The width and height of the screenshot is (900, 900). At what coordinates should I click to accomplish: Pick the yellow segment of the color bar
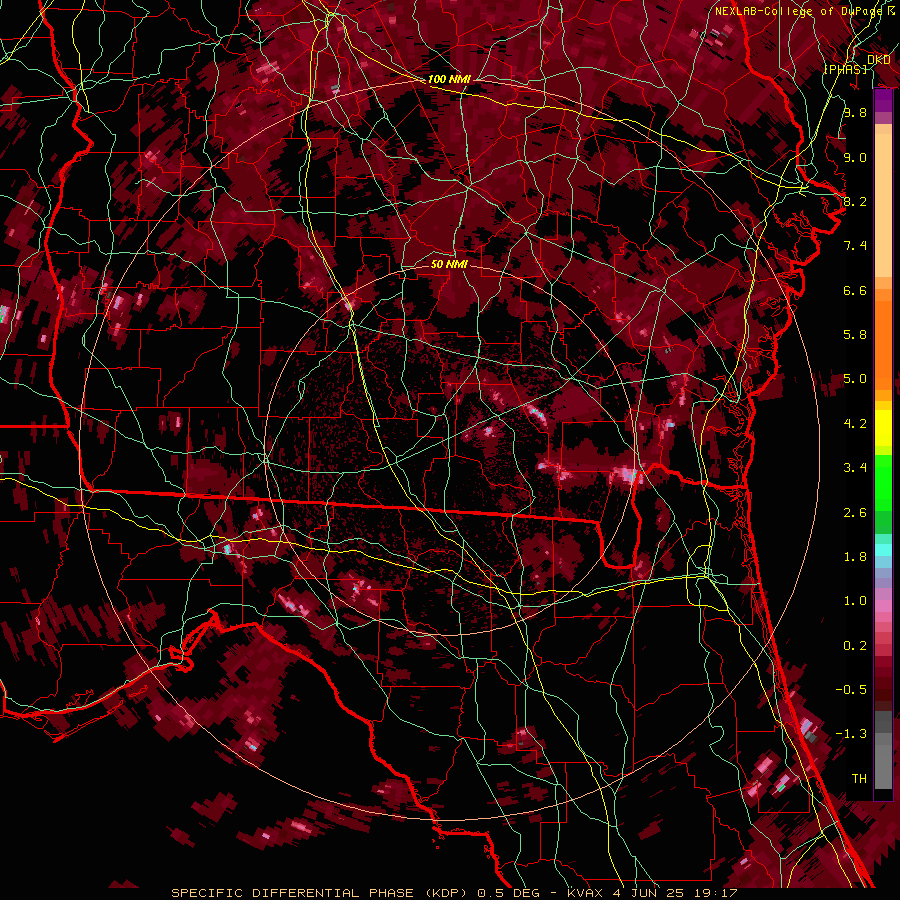(x=883, y=428)
